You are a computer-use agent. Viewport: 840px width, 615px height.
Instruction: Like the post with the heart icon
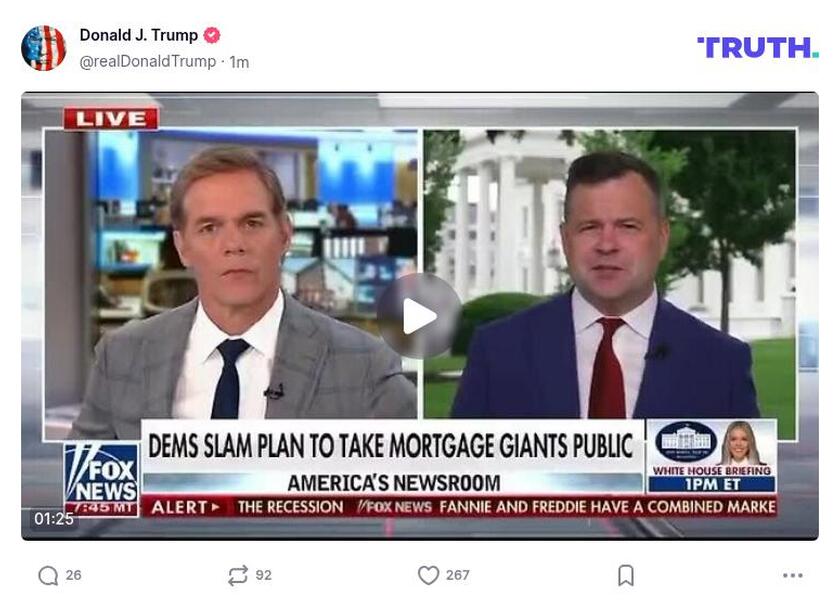click(428, 575)
